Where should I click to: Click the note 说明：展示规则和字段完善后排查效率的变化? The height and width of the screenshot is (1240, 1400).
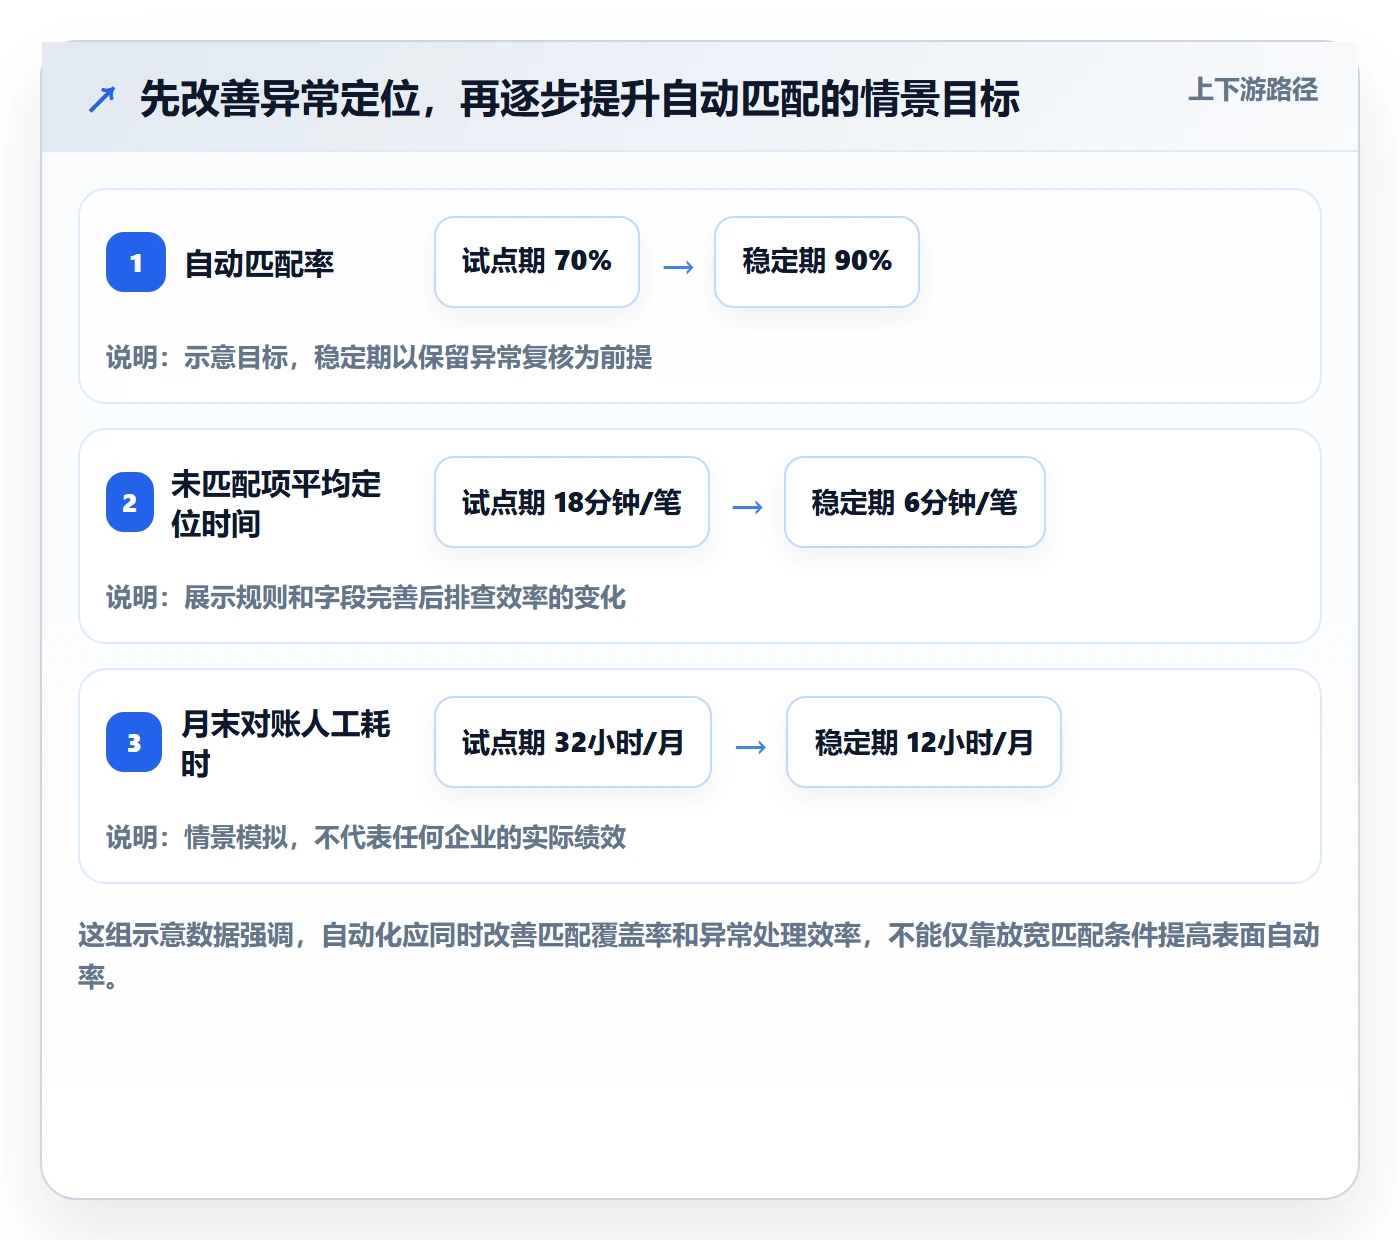pos(366,597)
